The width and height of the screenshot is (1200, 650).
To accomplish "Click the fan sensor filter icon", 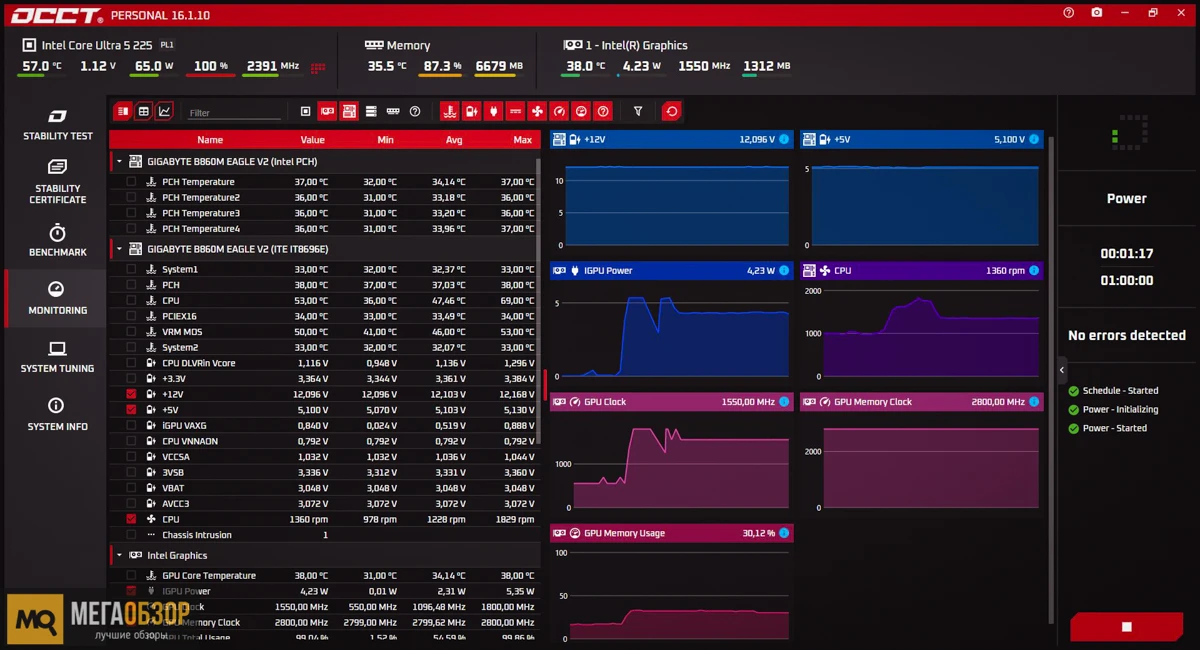I will pyautogui.click(x=537, y=111).
